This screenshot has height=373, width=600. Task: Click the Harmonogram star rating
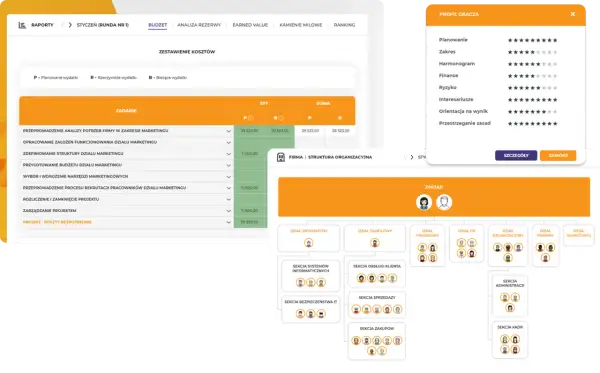pos(532,64)
